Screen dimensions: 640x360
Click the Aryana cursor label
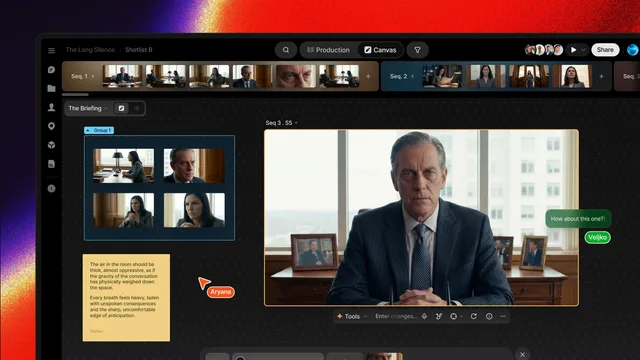(220, 292)
